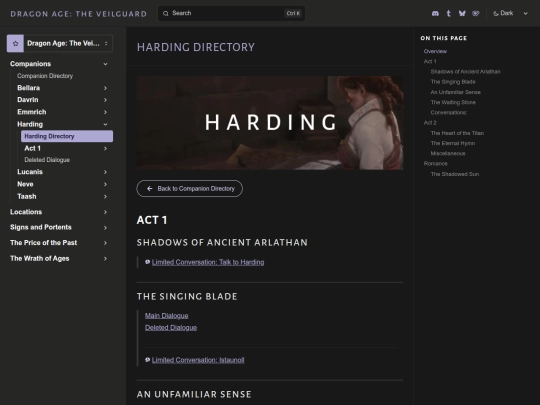Jump to Conversations: outline entry
Viewport: 540px width, 405px height.
point(449,113)
